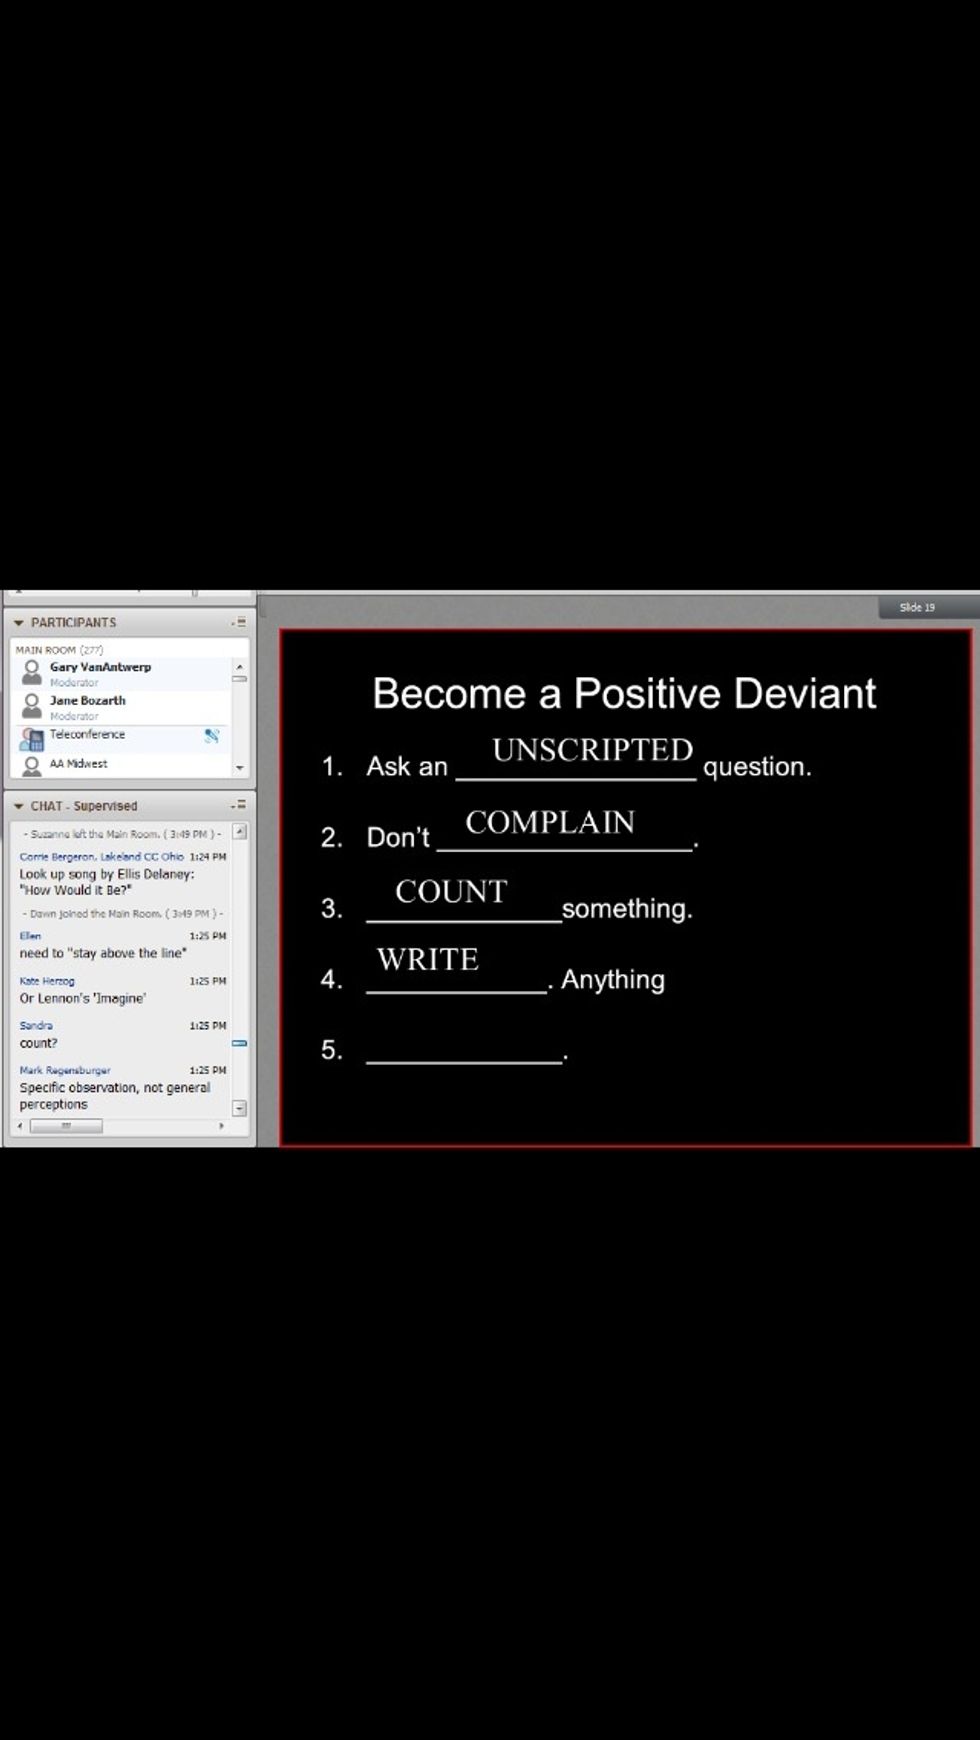The height and width of the screenshot is (1740, 980).
Task: Click Jane Bozarth's avatar icon
Action: 32,705
